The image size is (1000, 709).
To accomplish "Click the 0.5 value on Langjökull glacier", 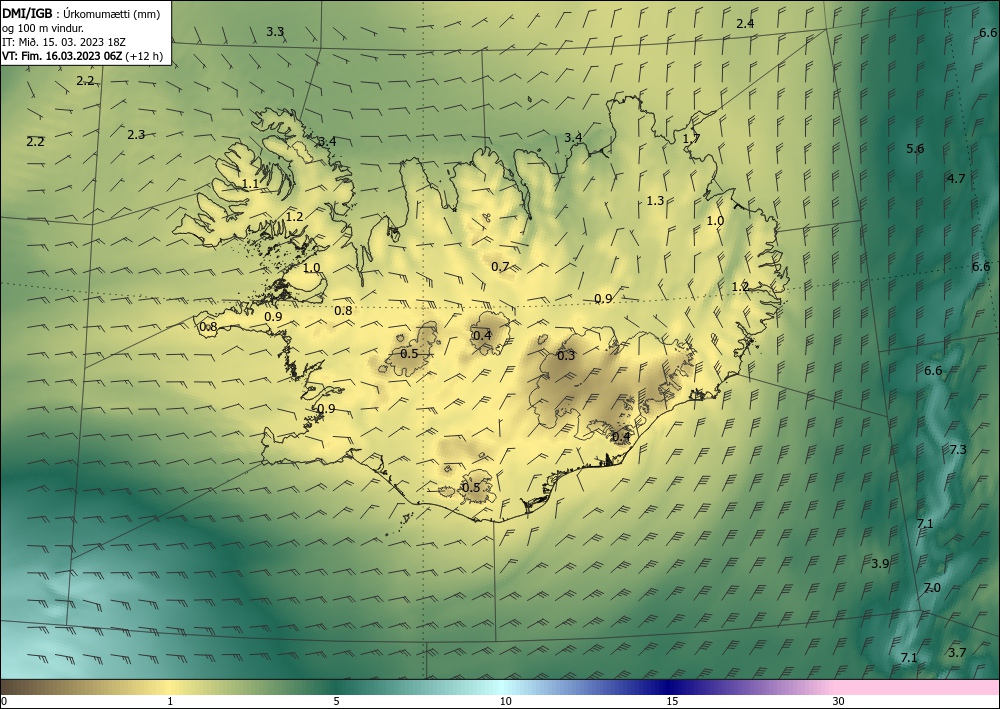I will [409, 354].
